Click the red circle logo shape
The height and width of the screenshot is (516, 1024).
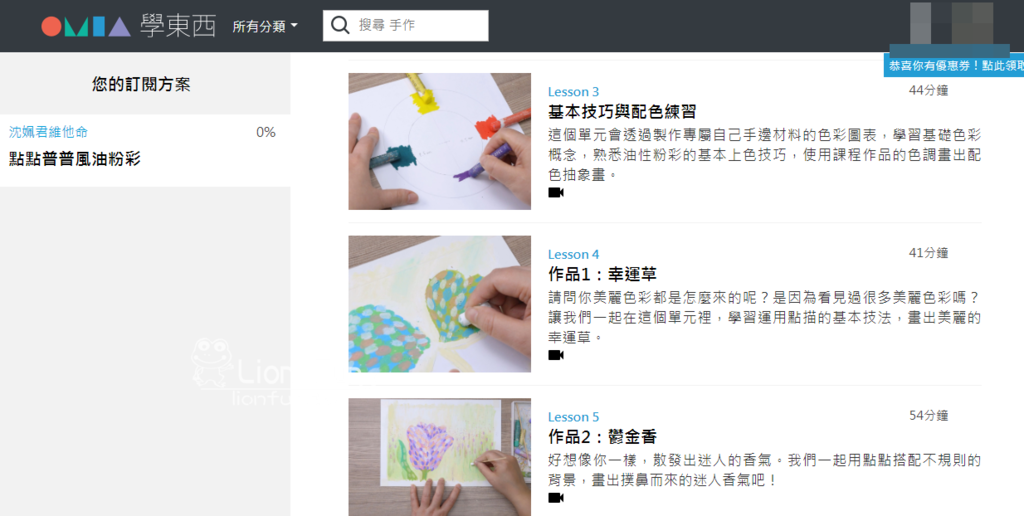pos(51,26)
